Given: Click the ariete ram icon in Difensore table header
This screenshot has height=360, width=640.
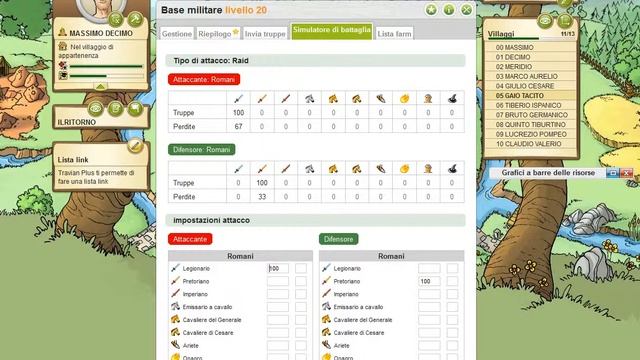Looking at the screenshot, I should tap(380, 169).
